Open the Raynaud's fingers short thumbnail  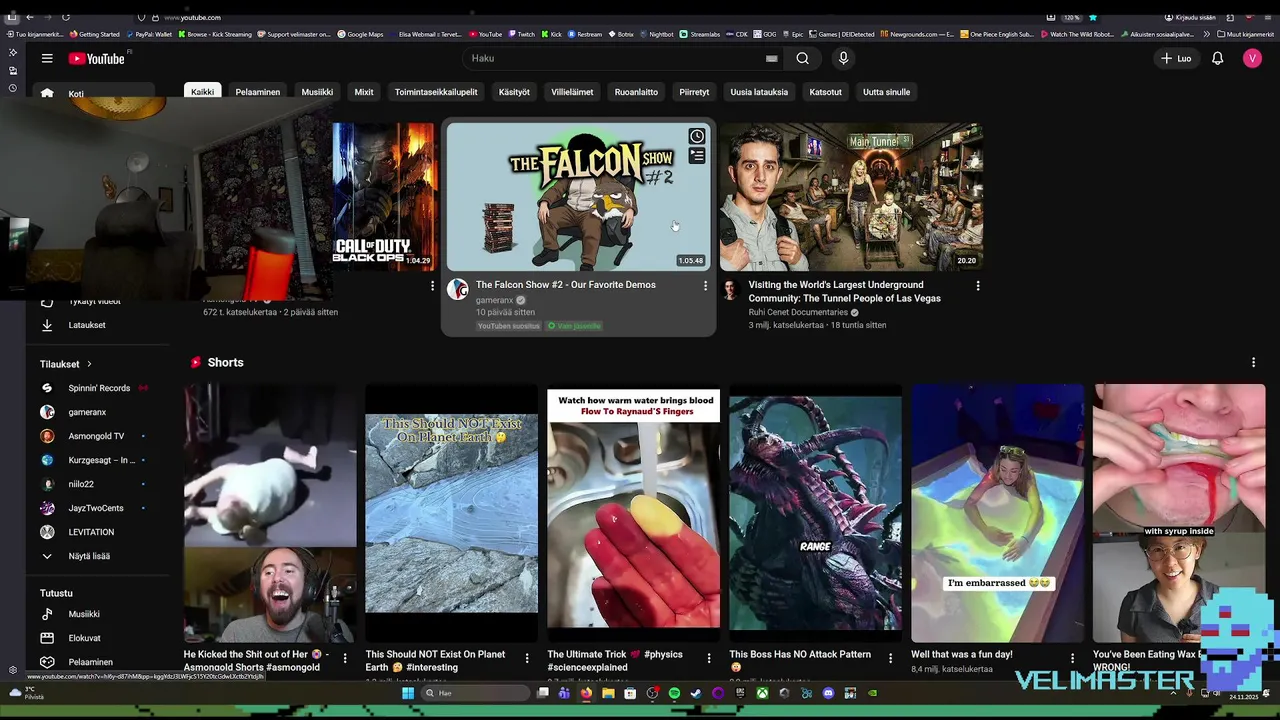633,512
